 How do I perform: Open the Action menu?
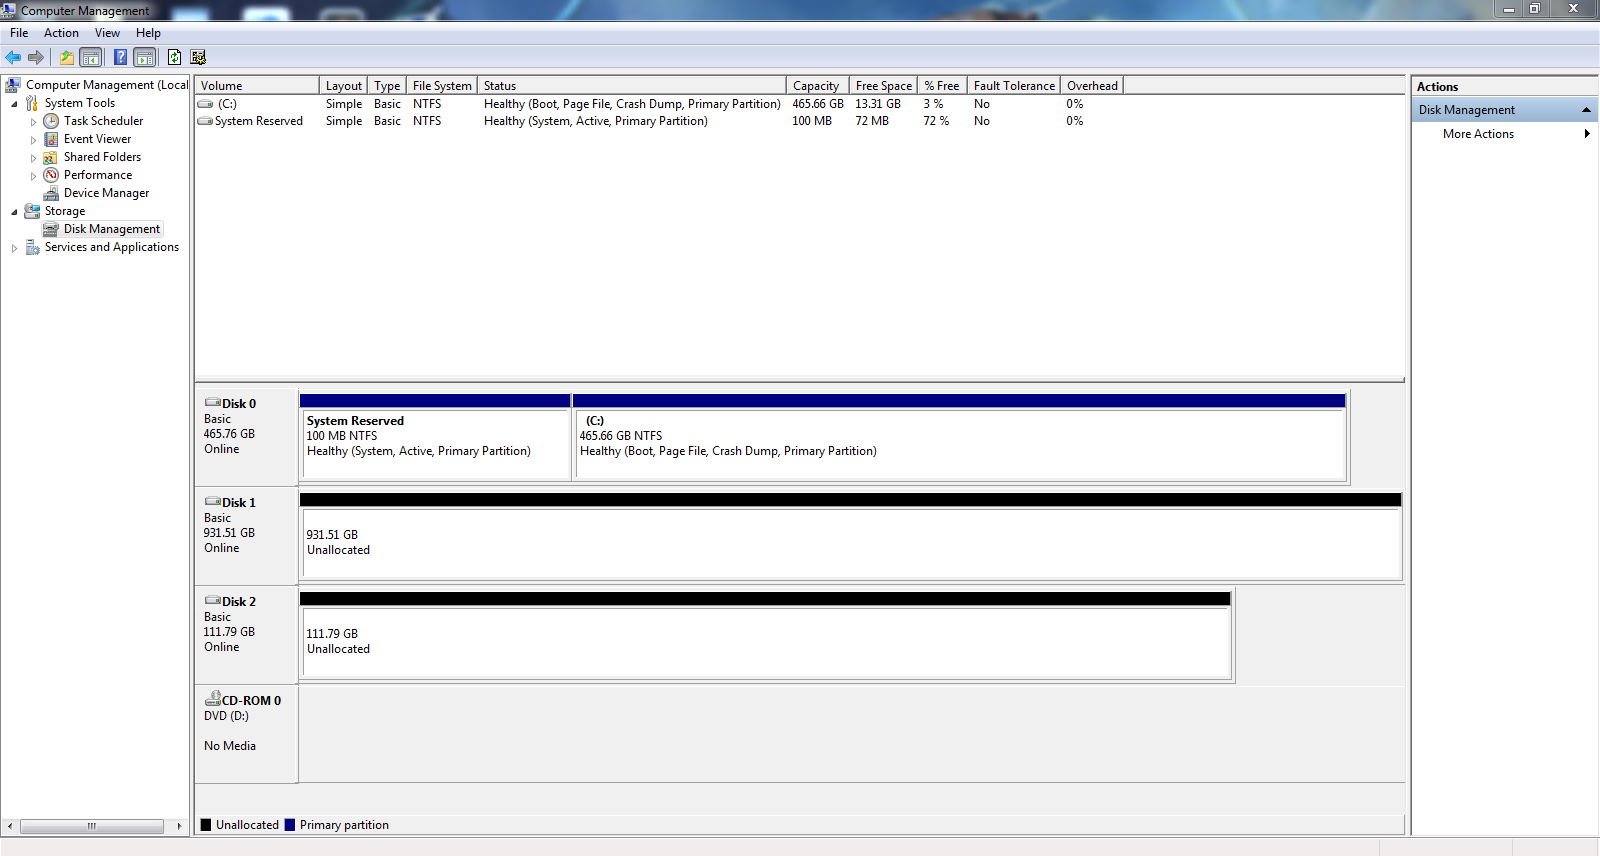tap(61, 33)
